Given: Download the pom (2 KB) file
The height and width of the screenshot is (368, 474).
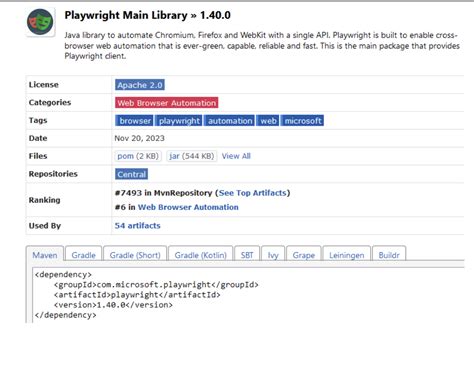Looking at the screenshot, I should click(x=138, y=156).
